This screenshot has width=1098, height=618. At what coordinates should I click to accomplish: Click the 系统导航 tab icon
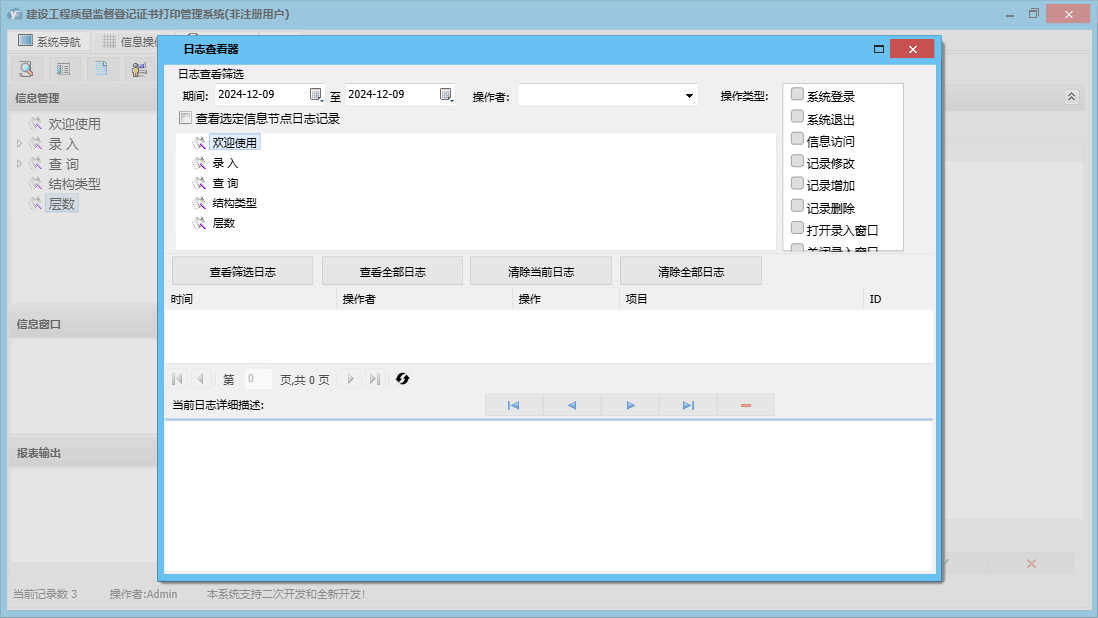click(x=25, y=41)
